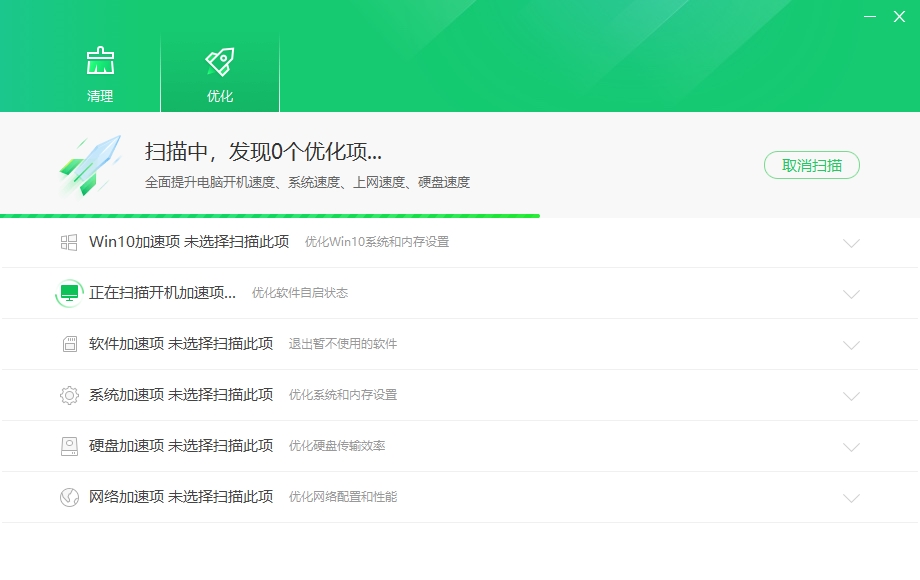The width and height of the screenshot is (920, 580).
Task: Click the green monitor startup scan icon
Action: [69, 293]
